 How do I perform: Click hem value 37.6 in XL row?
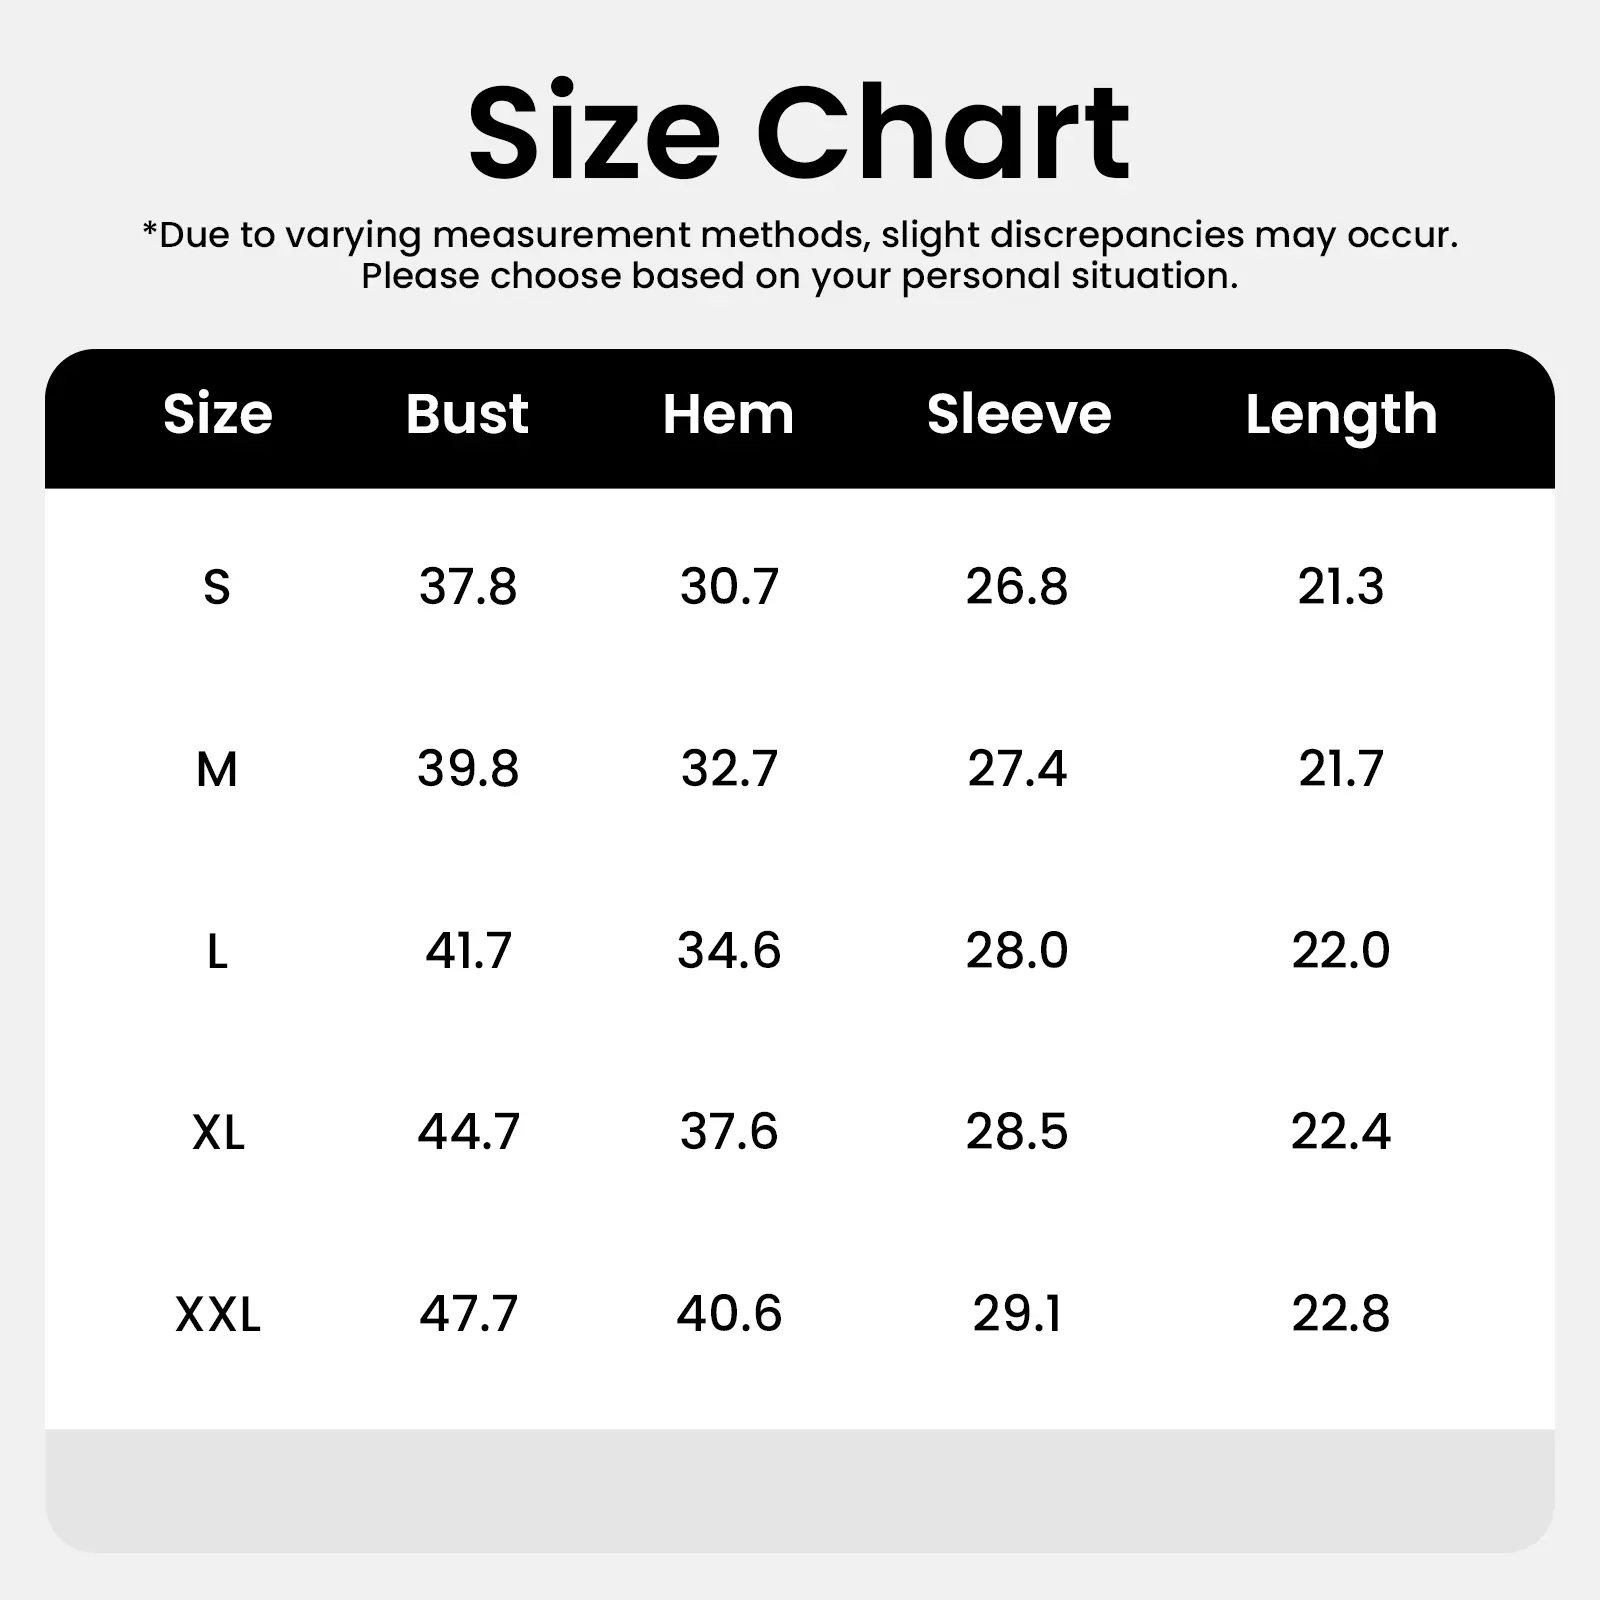729,1132
